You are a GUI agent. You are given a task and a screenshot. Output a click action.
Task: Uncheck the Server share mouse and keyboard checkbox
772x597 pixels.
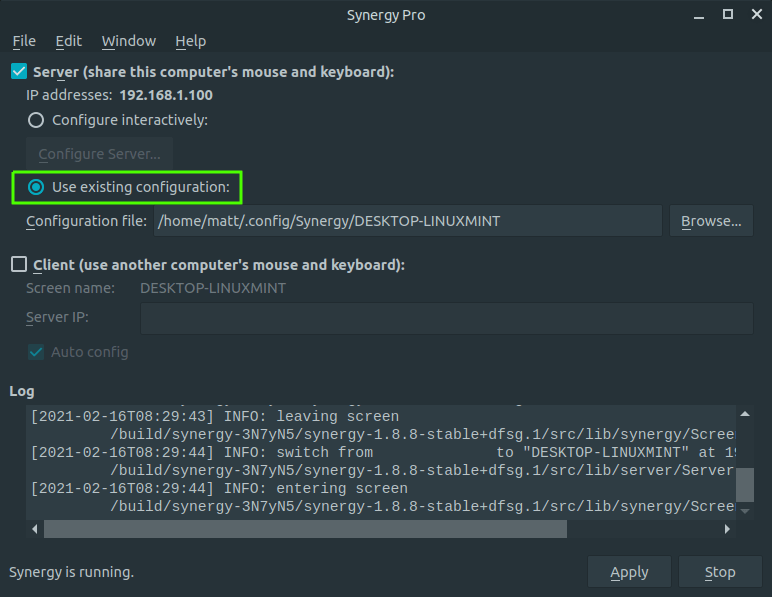tap(19, 72)
